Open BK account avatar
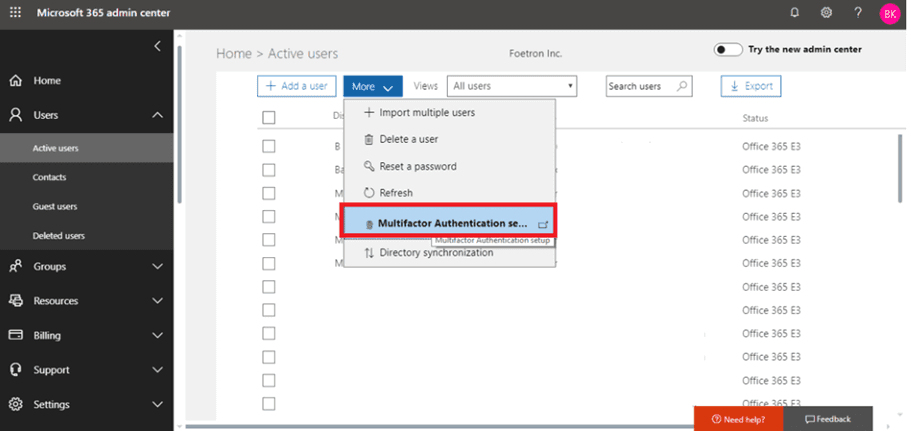This screenshot has height=431, width=908. (x=889, y=14)
